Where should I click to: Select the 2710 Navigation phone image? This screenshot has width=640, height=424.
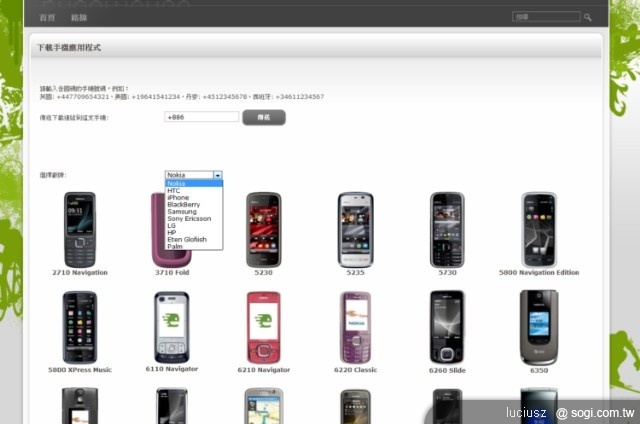pos(80,230)
